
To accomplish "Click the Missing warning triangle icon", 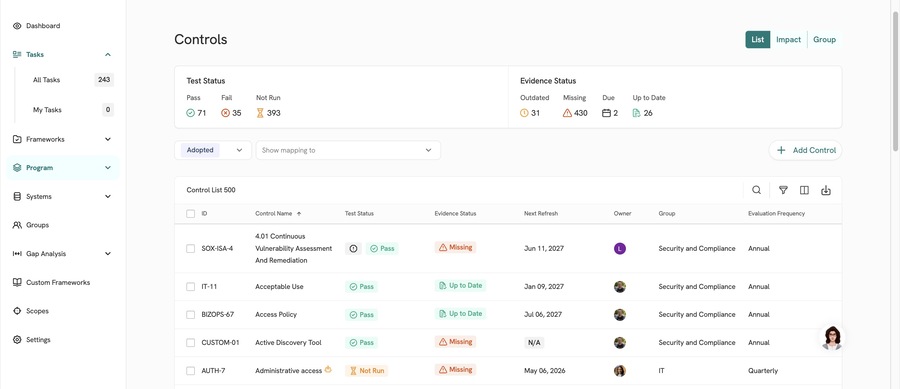I will [567, 113].
